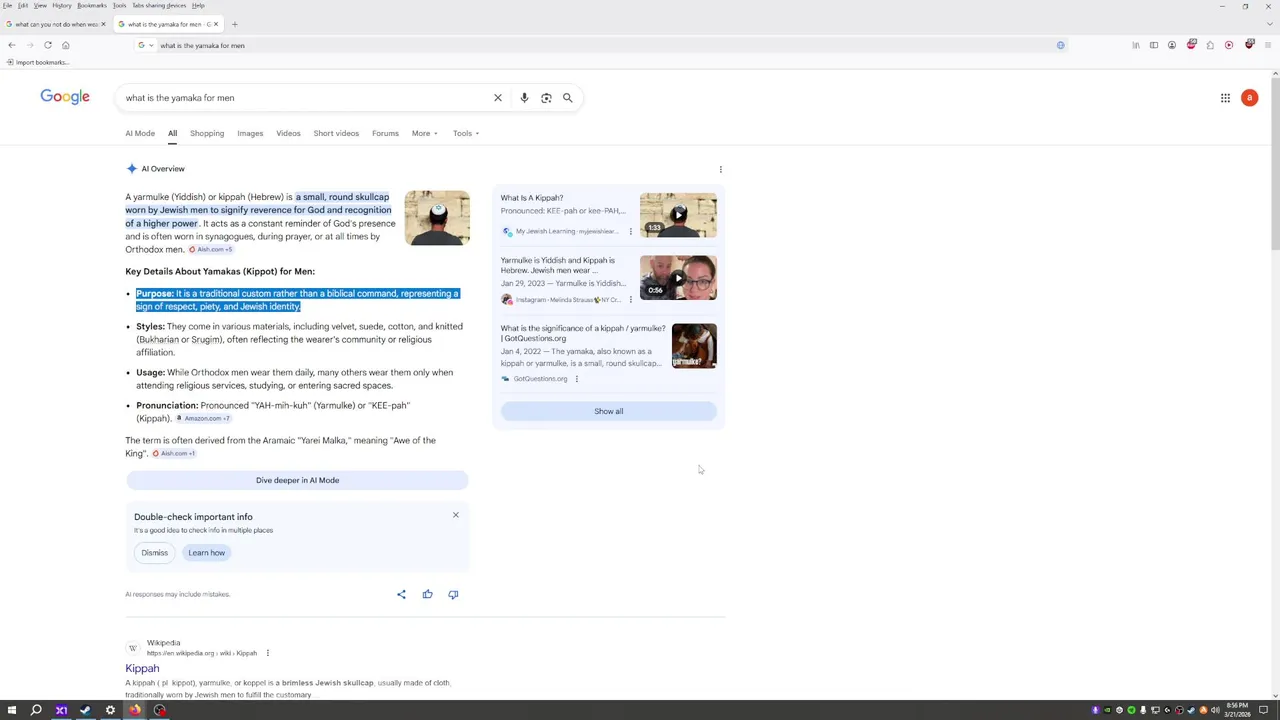This screenshot has height=720, width=1280.
Task: Switch to Forums results tab
Action: click(x=385, y=133)
